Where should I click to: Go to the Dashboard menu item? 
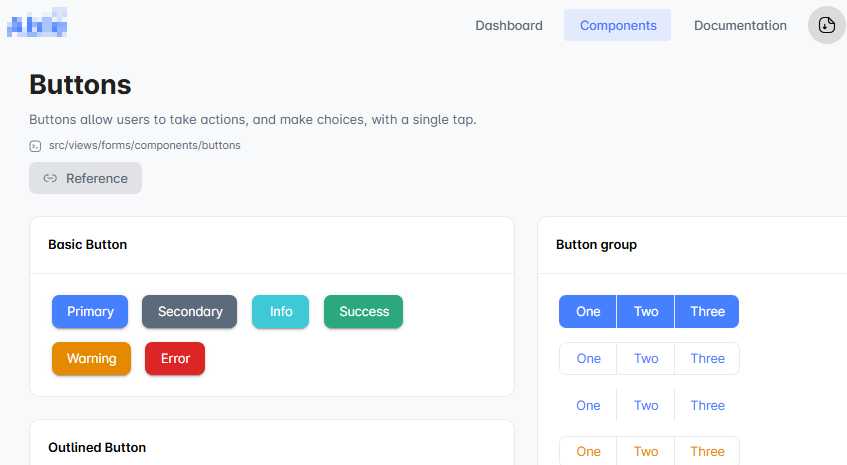pyautogui.click(x=509, y=25)
